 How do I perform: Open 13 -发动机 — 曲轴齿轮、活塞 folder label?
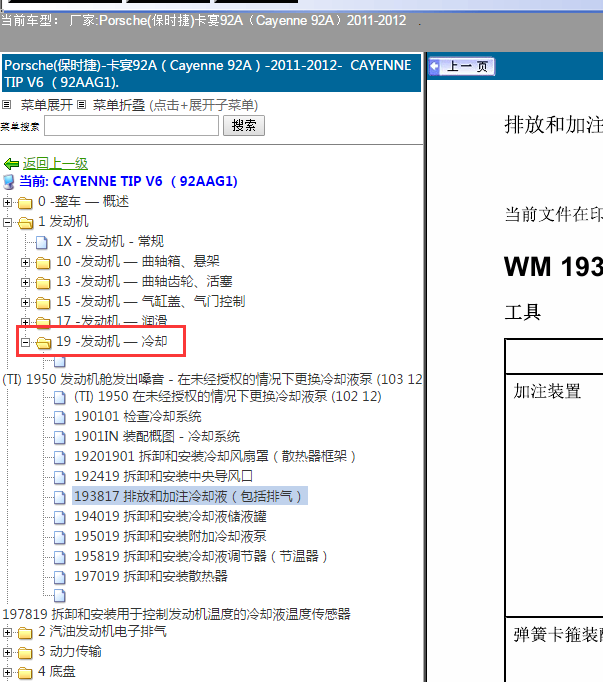point(144,281)
